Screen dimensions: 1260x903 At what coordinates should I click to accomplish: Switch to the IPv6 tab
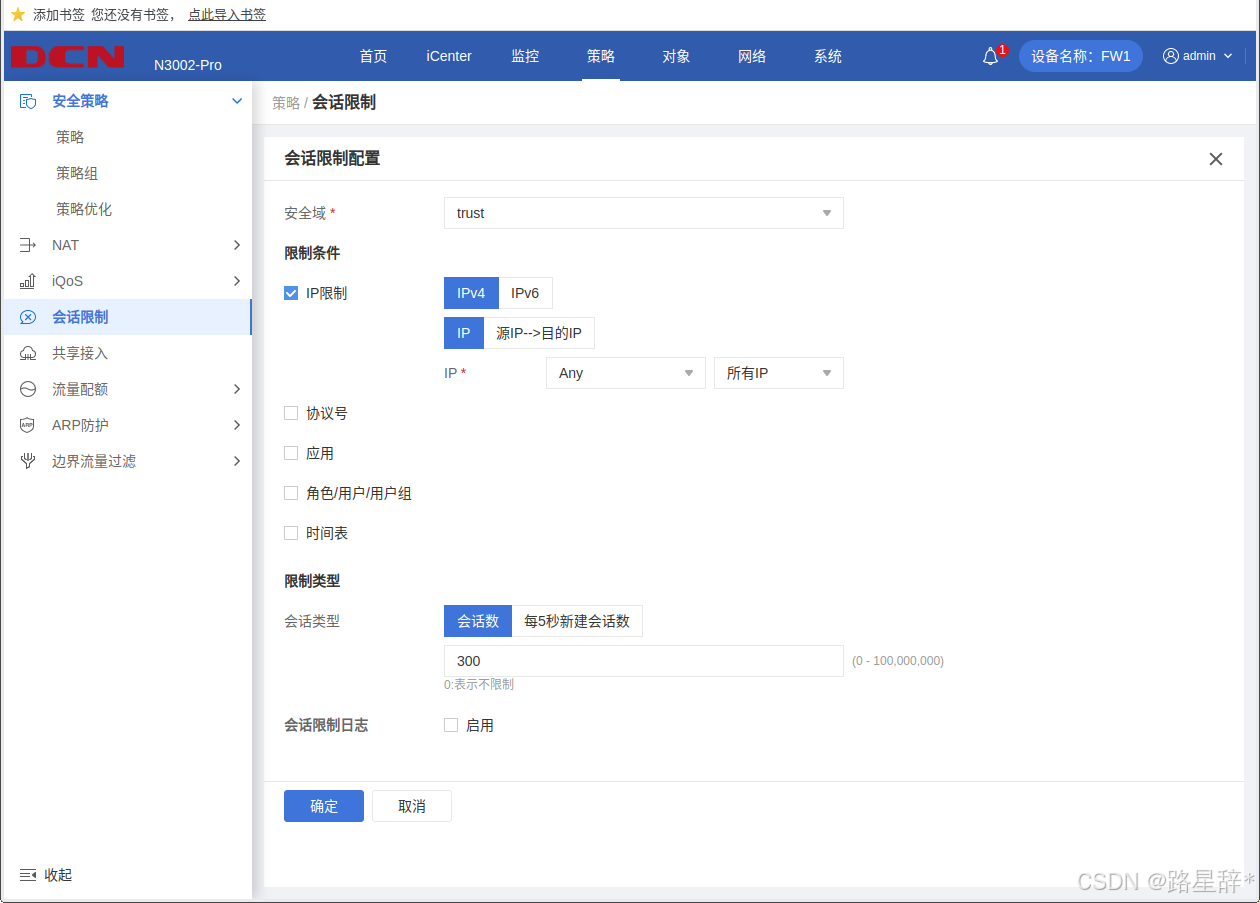pos(525,293)
